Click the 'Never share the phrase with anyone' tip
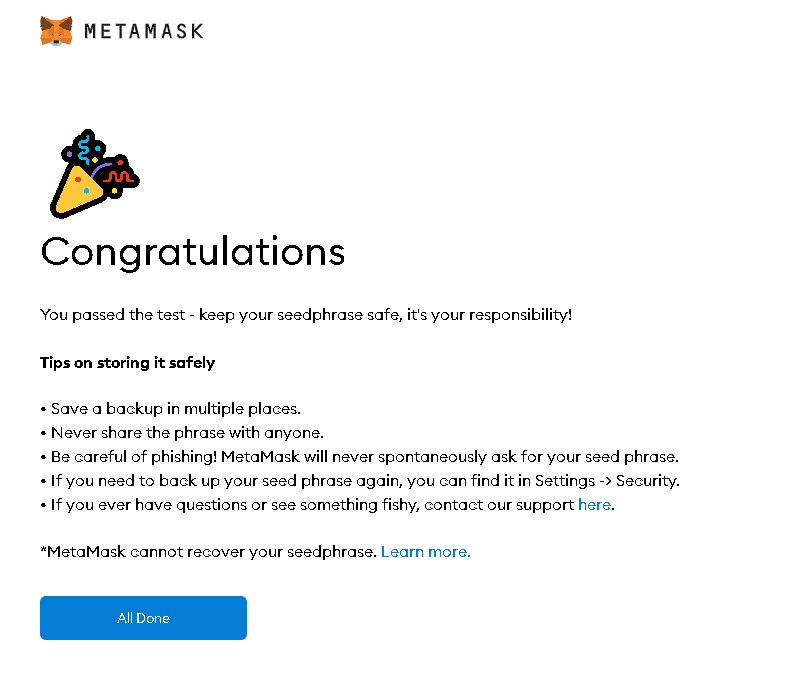This screenshot has height=698, width=790. [x=187, y=433]
